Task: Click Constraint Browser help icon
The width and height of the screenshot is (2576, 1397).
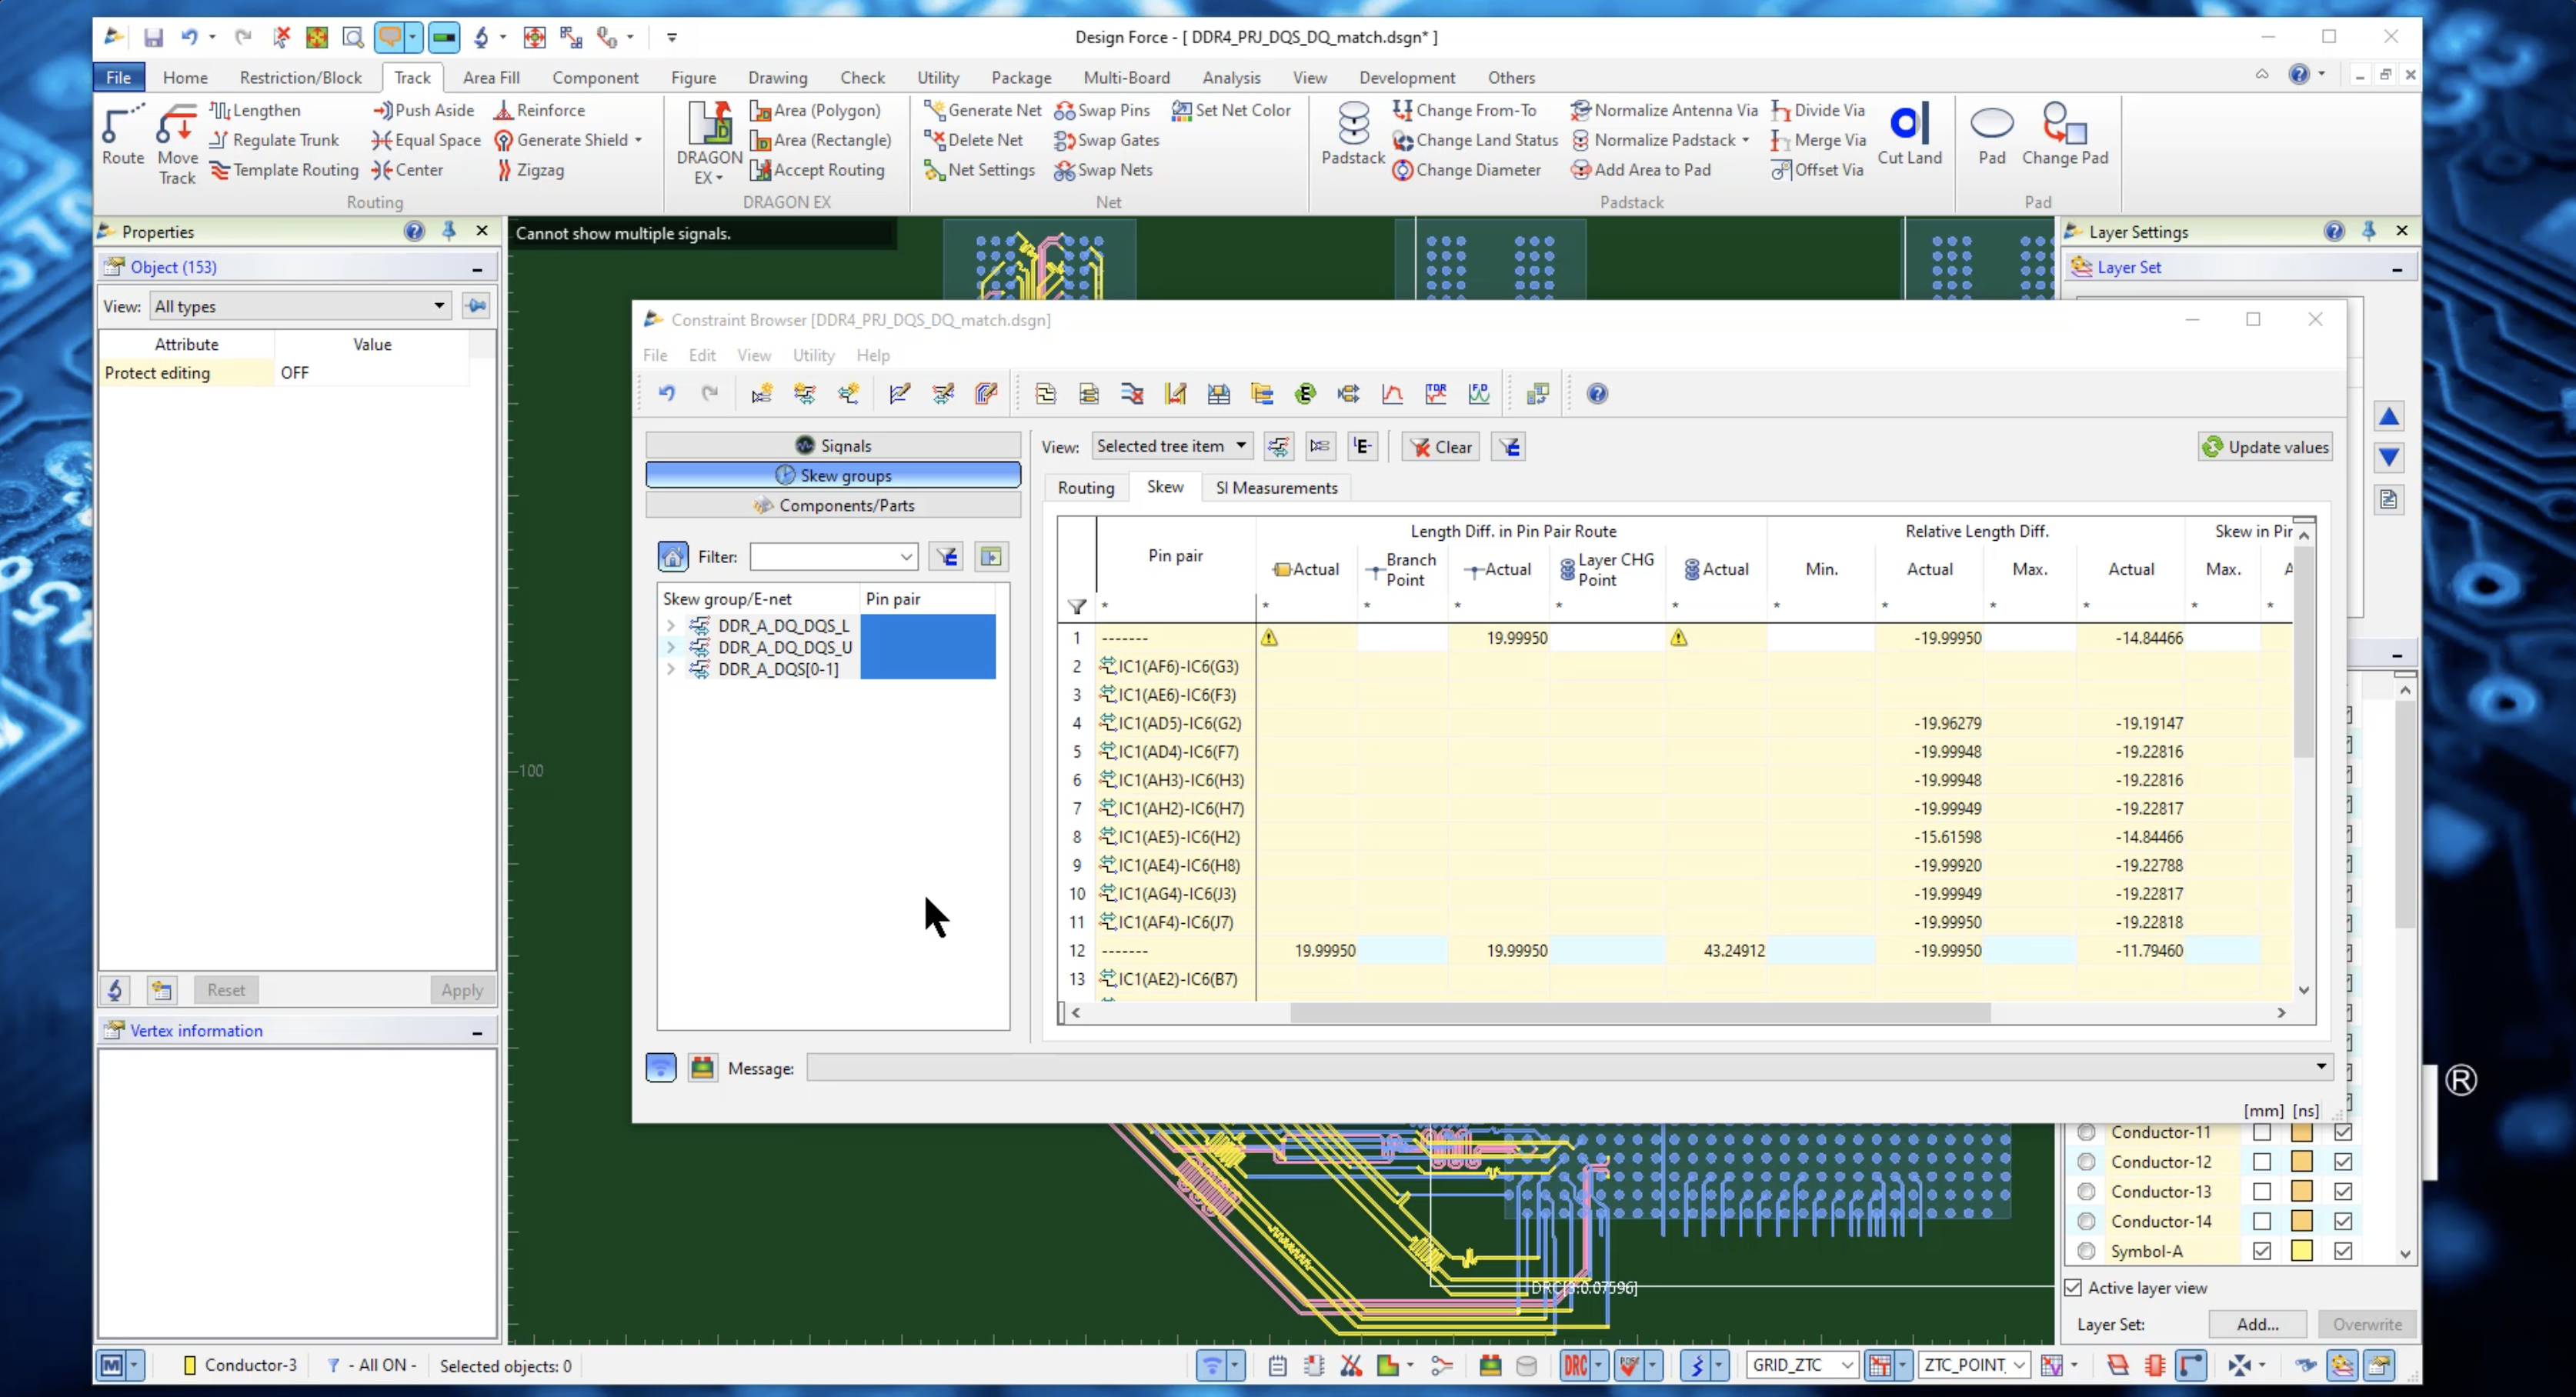Action: click(1597, 394)
